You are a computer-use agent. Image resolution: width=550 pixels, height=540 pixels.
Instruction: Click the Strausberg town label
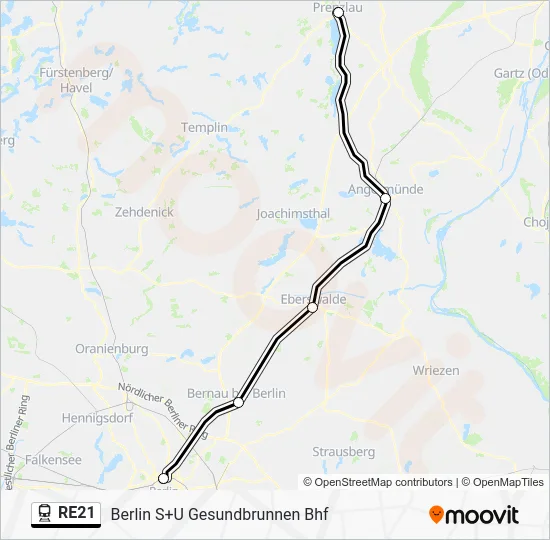pyautogui.click(x=344, y=452)
